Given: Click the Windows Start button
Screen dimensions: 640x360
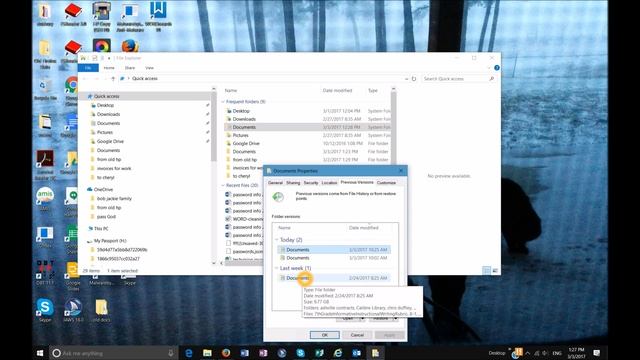Looking at the screenshot, I should (40, 353).
